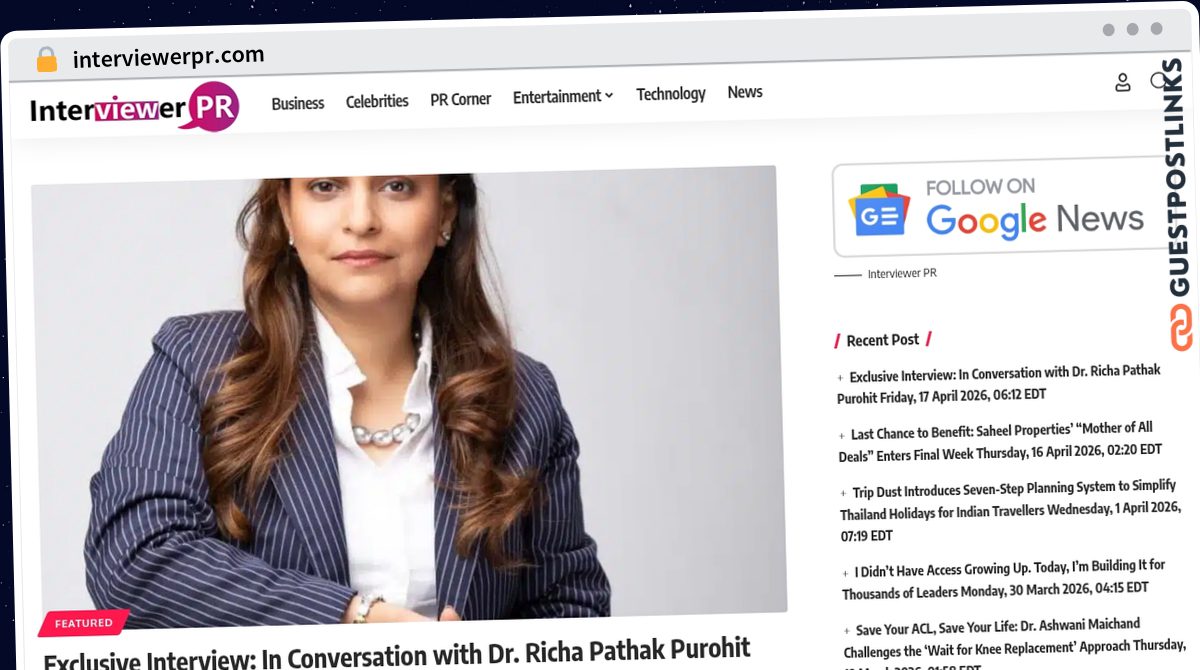Viewport: 1200px width, 670px height.
Task: Open the Celebrities menu item
Action: tap(377, 101)
